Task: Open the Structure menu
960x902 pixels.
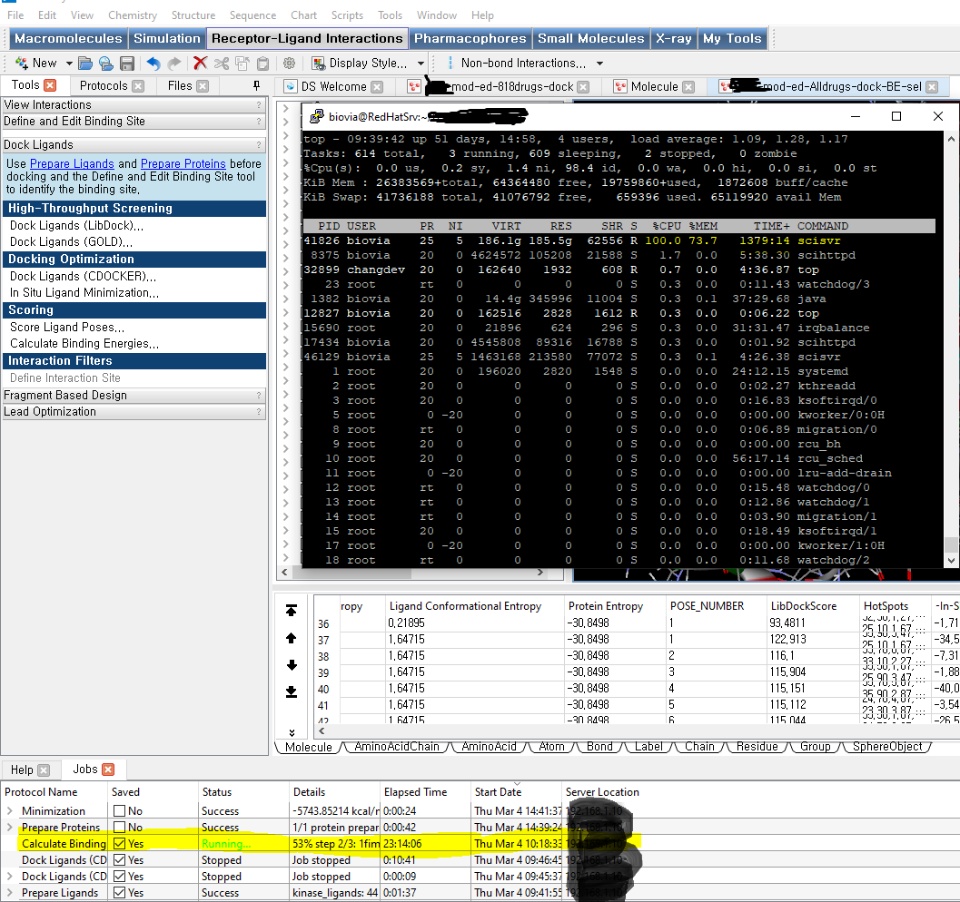Action: pos(193,15)
